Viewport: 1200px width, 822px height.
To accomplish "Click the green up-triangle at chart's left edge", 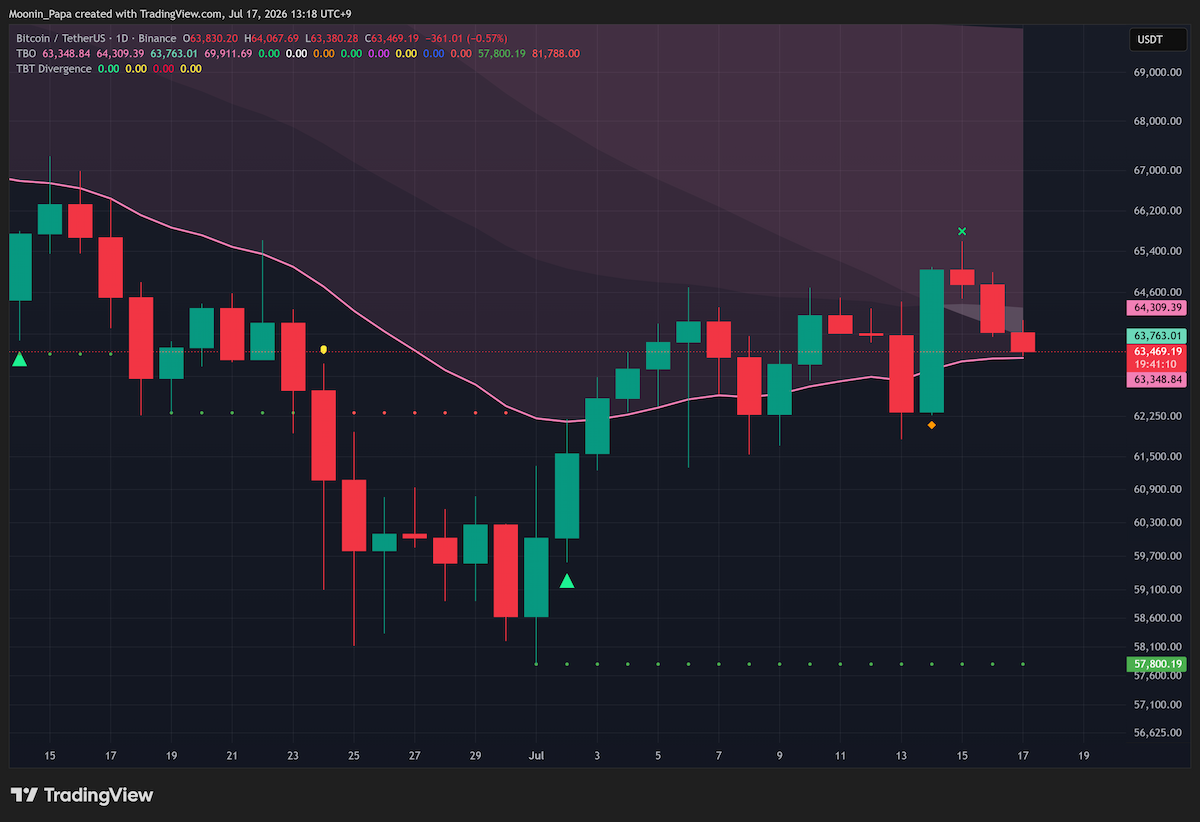I will click(x=19, y=358).
